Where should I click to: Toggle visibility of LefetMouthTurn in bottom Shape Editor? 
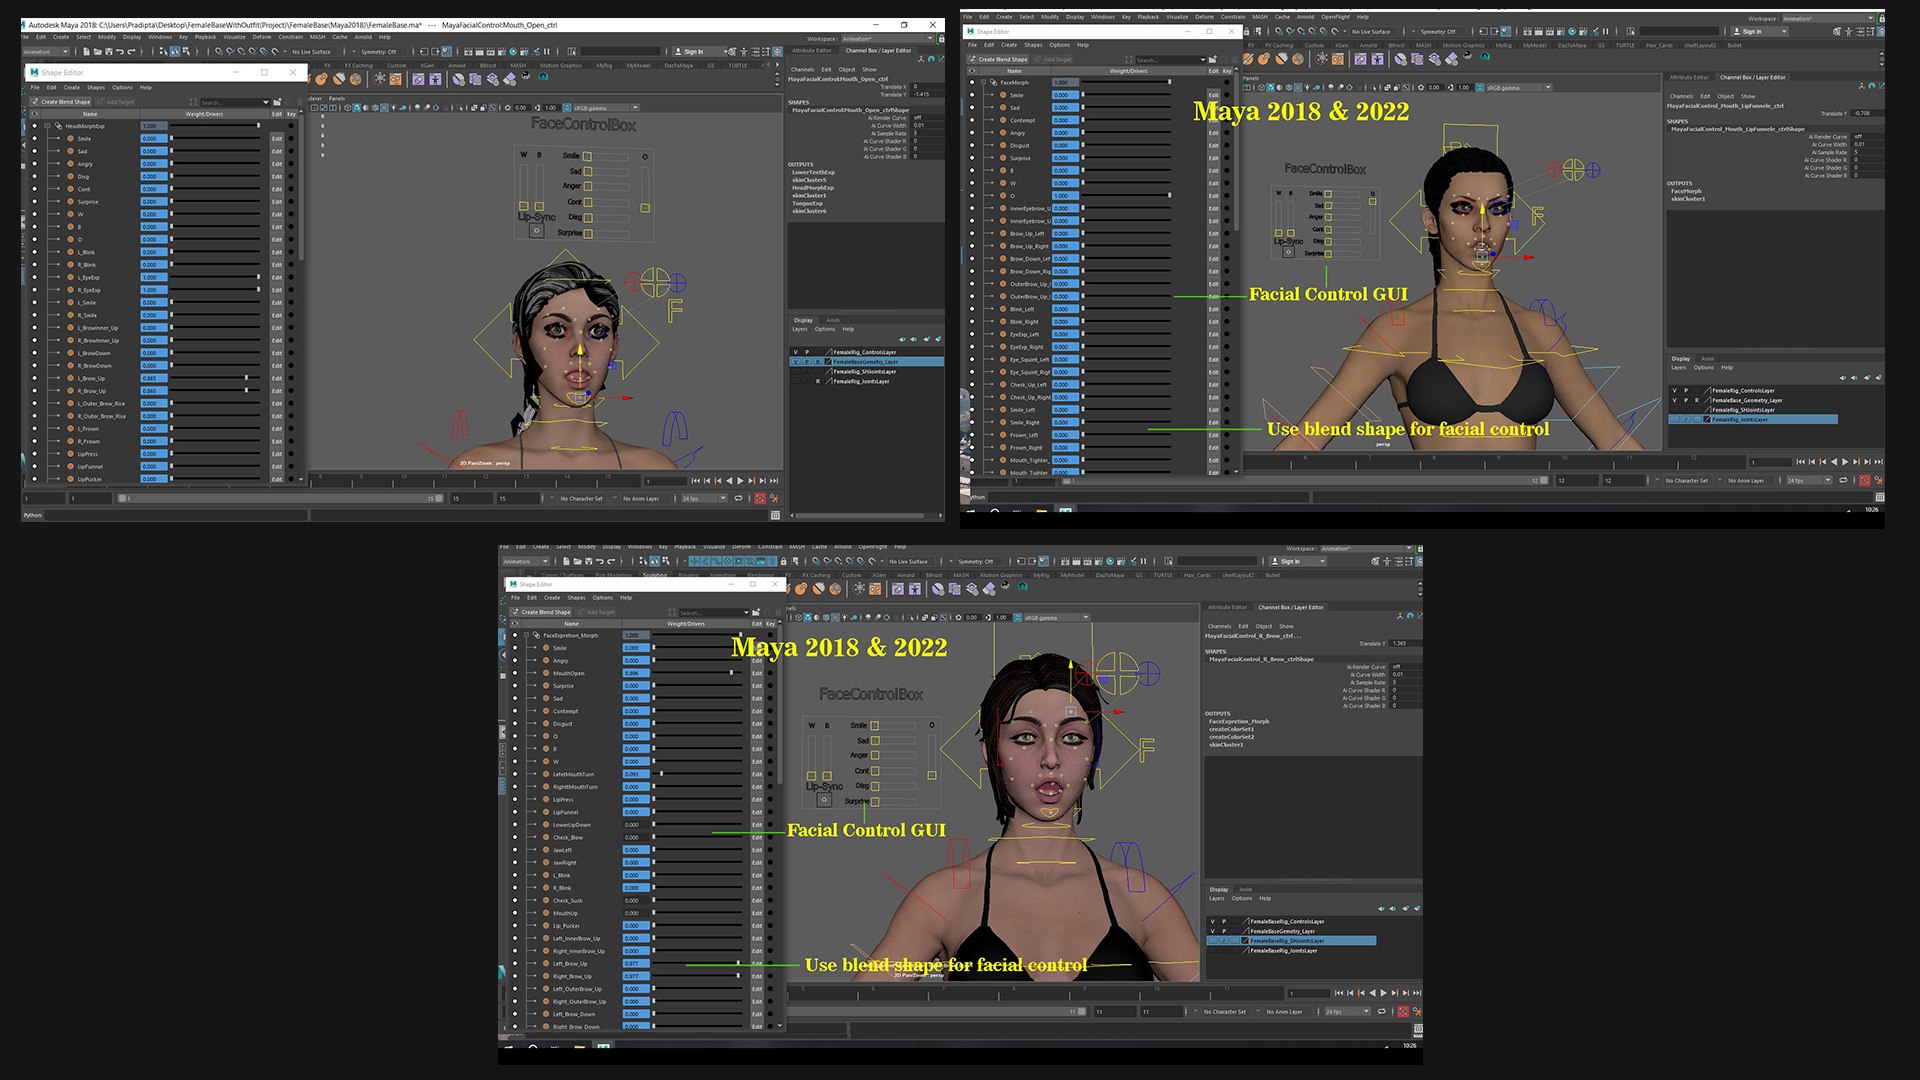pos(515,774)
